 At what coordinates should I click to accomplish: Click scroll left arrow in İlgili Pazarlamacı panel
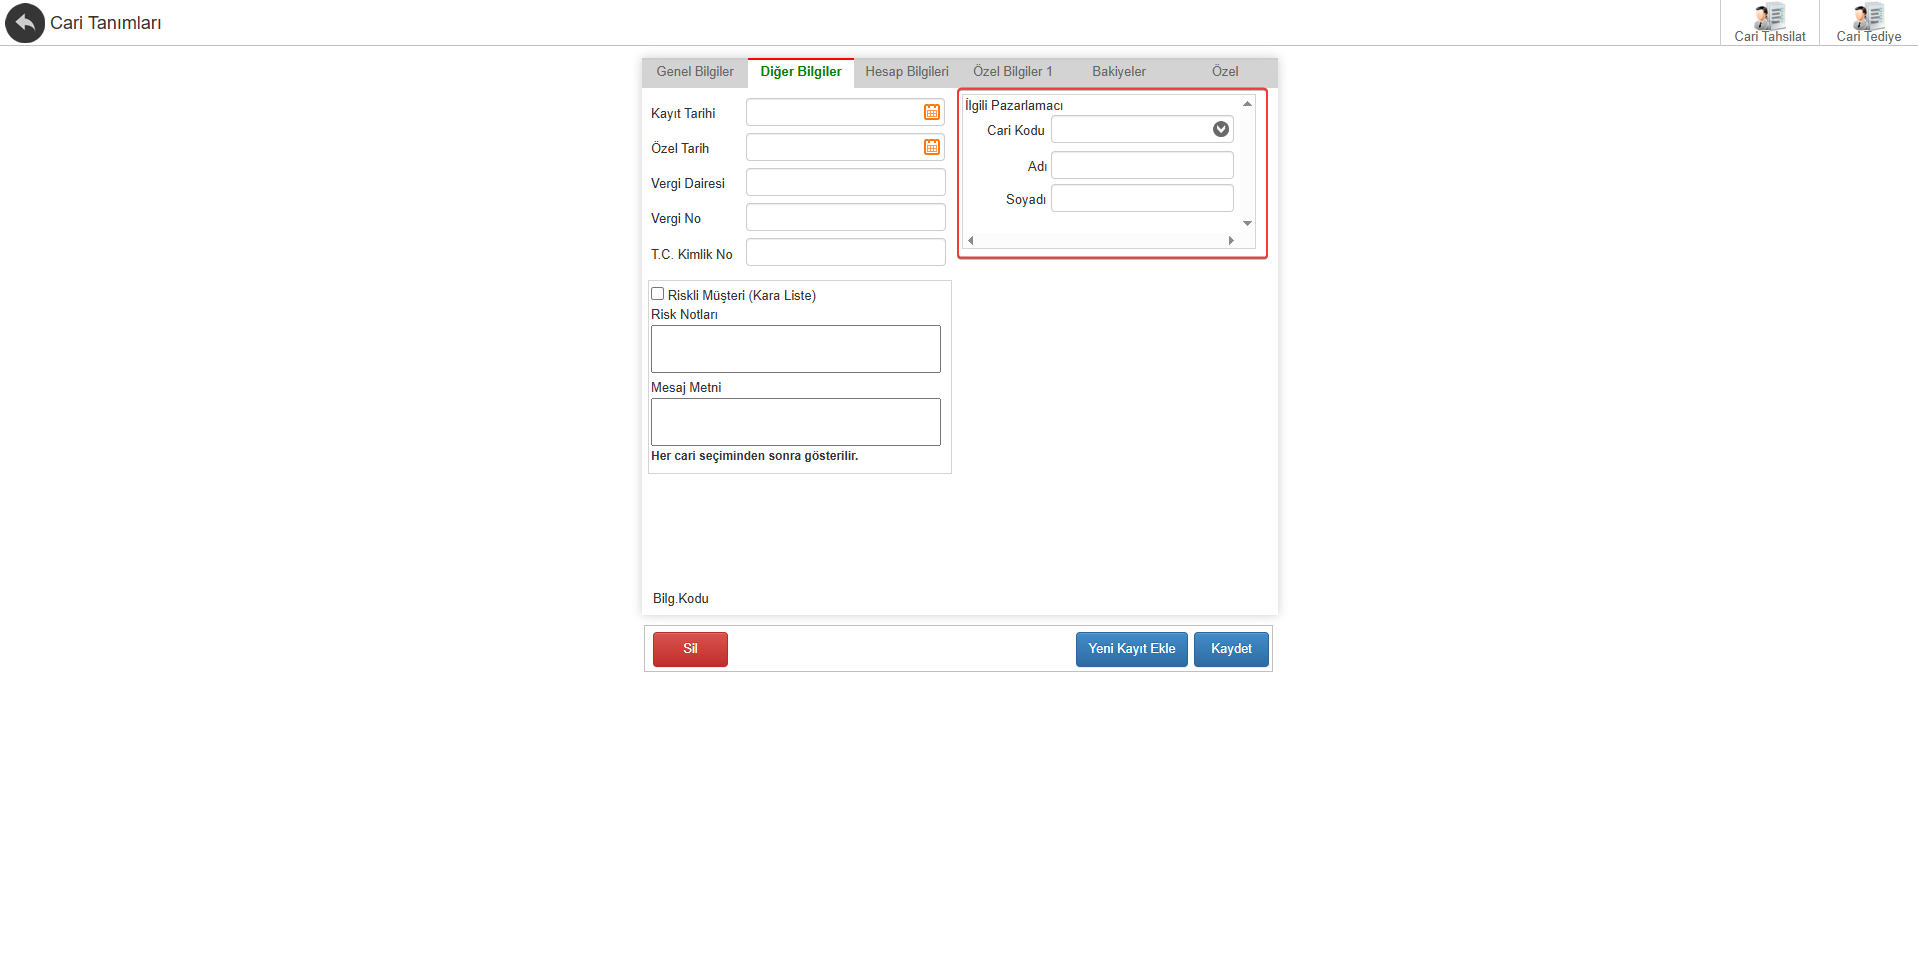click(x=971, y=240)
